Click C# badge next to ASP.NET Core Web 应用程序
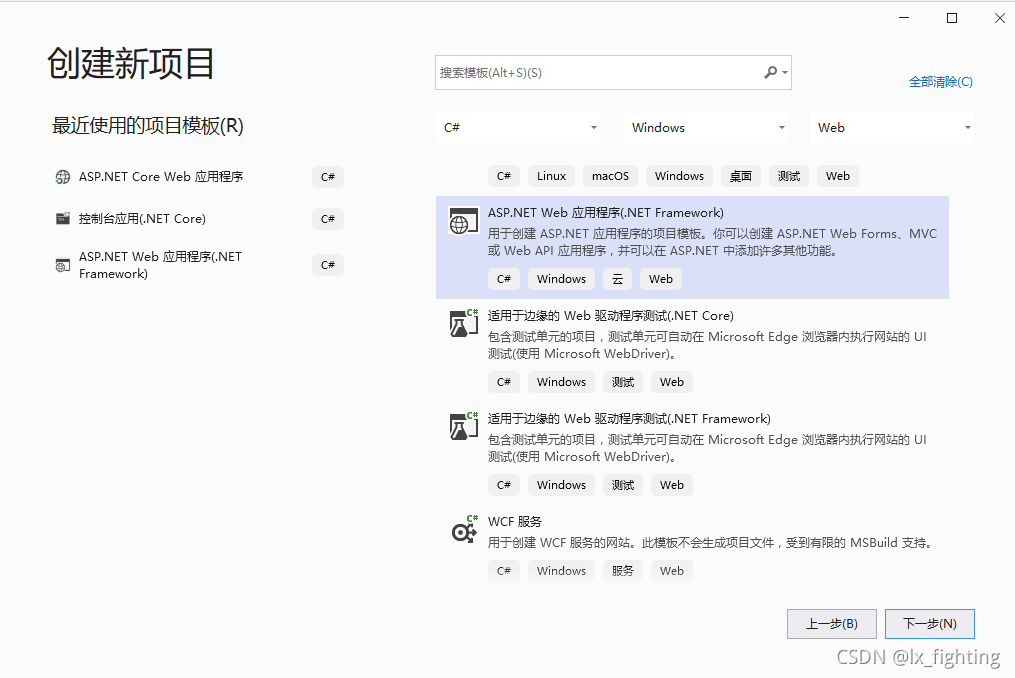The height and width of the screenshot is (678, 1015). coord(328,177)
